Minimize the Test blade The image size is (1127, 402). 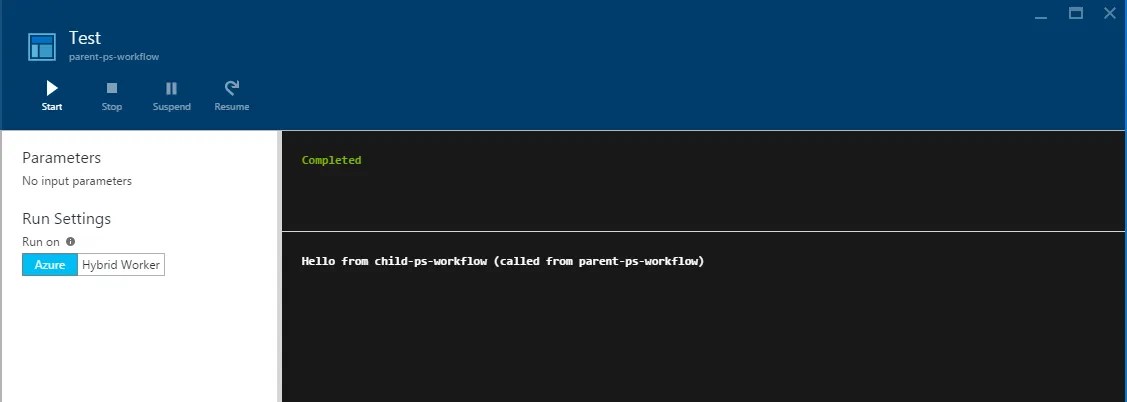(x=1041, y=14)
